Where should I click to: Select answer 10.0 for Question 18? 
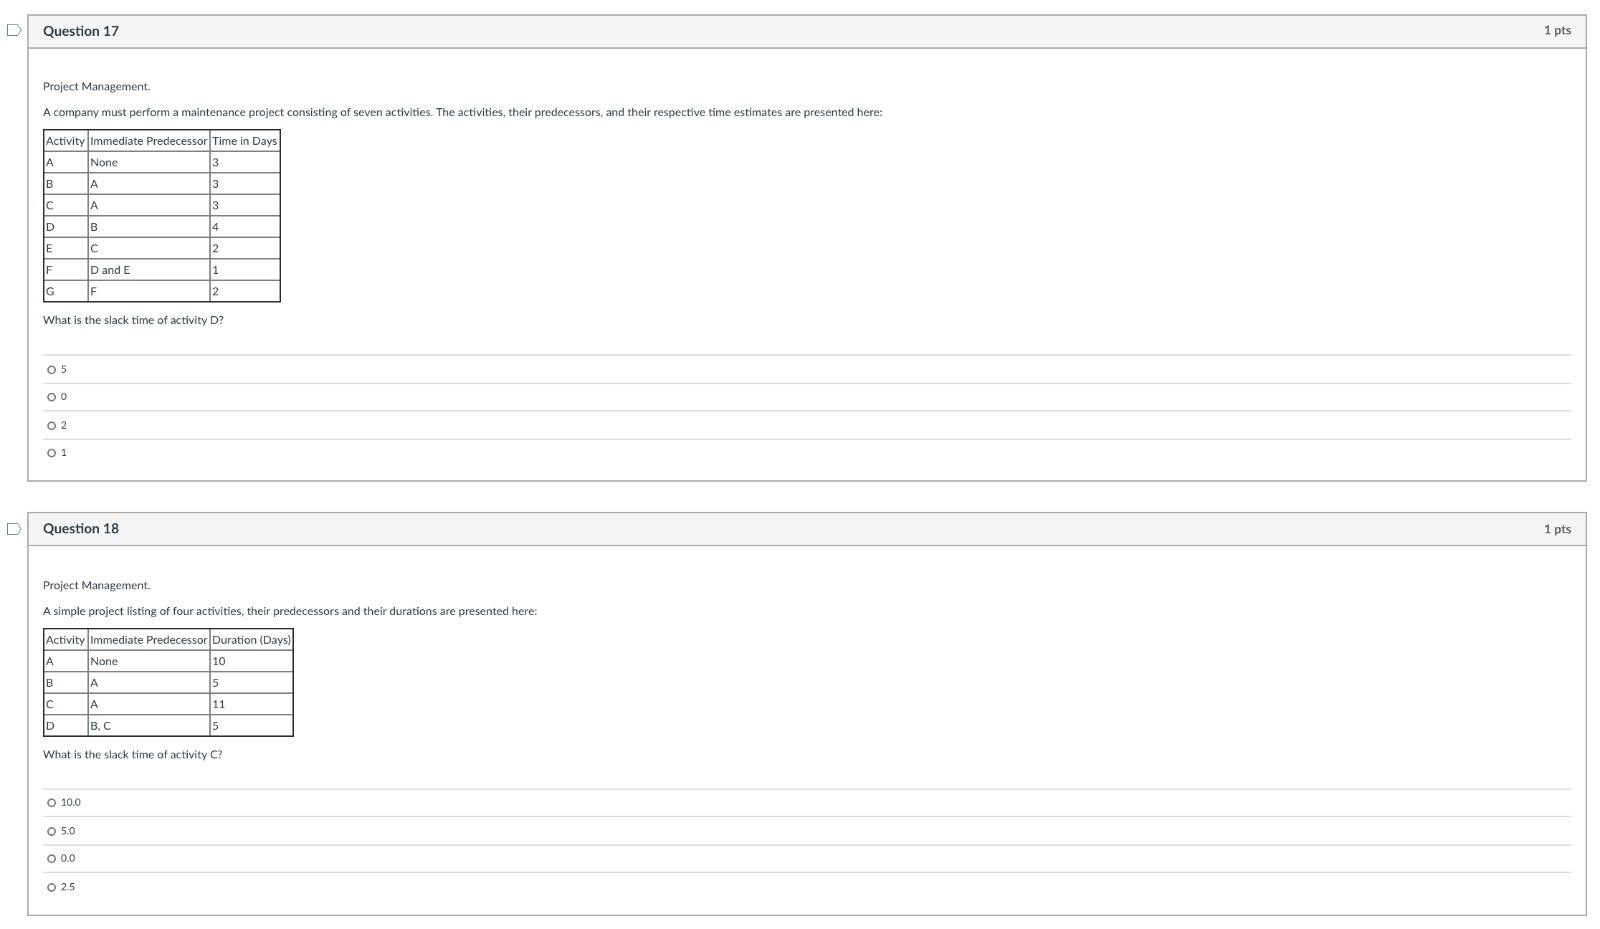(52, 801)
